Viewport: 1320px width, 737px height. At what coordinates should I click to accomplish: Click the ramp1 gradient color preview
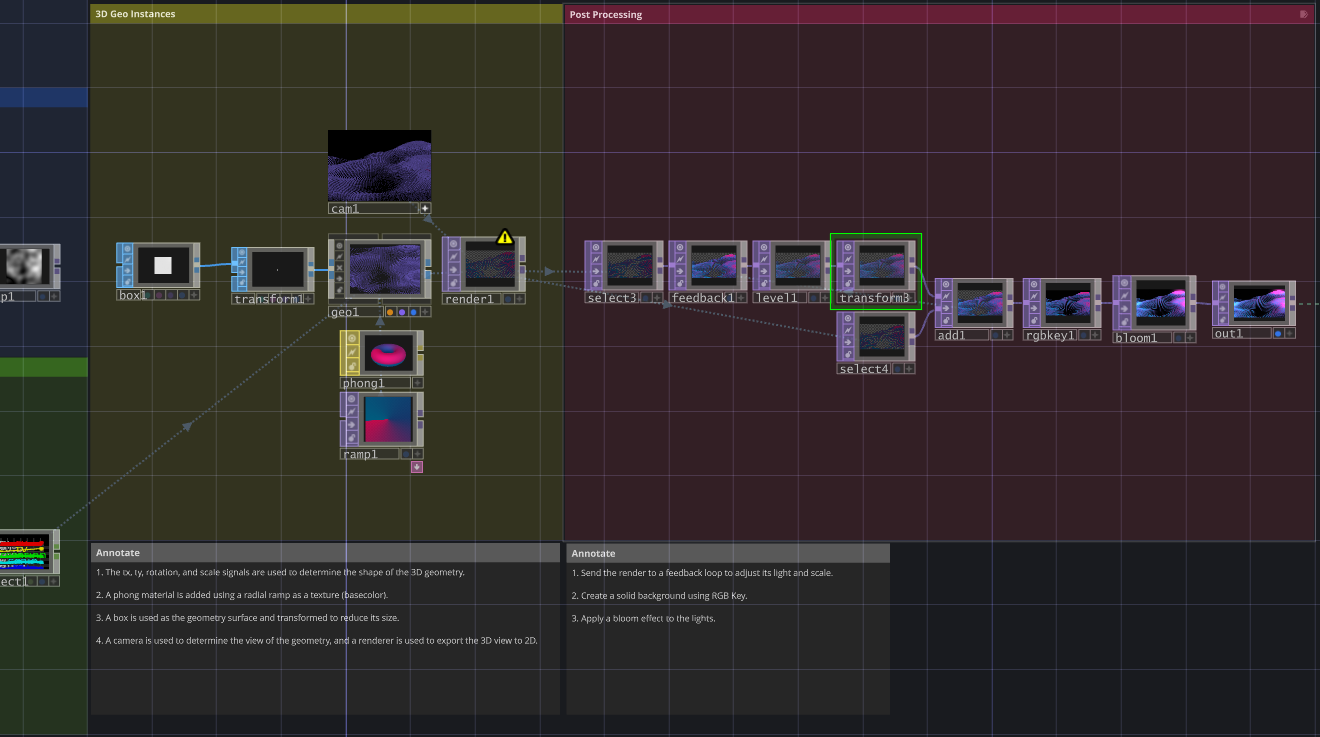click(x=389, y=419)
